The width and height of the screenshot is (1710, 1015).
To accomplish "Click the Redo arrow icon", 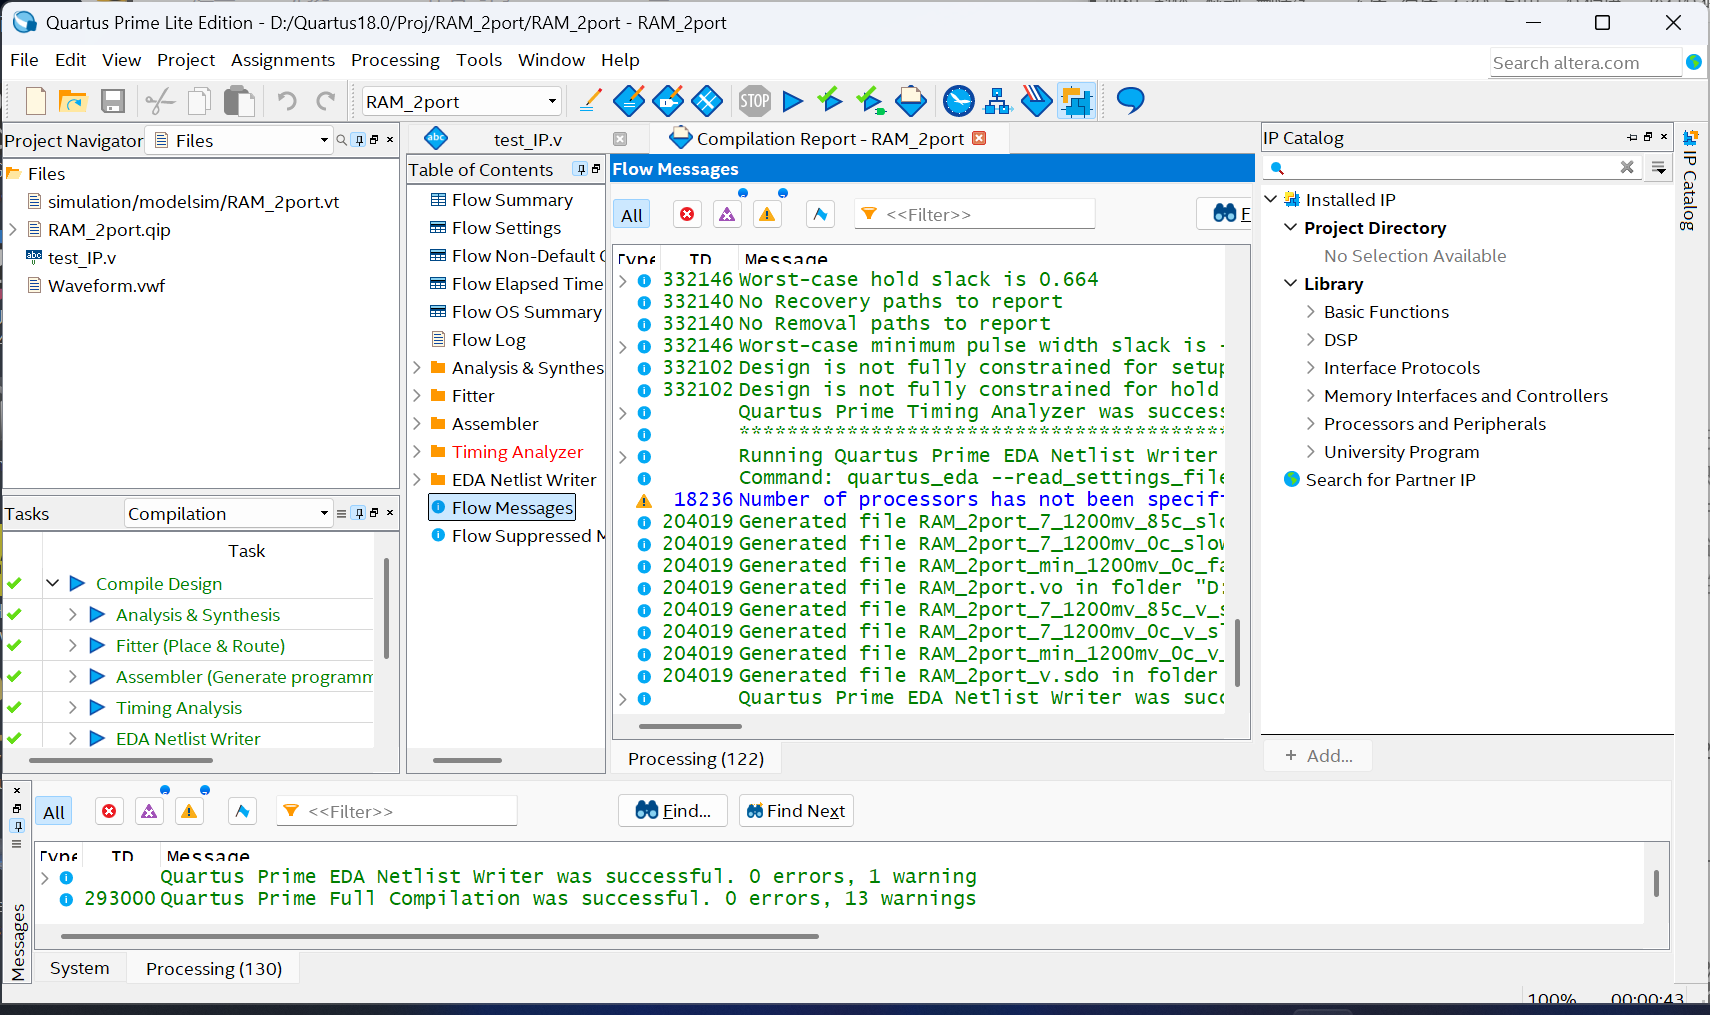I will [326, 101].
